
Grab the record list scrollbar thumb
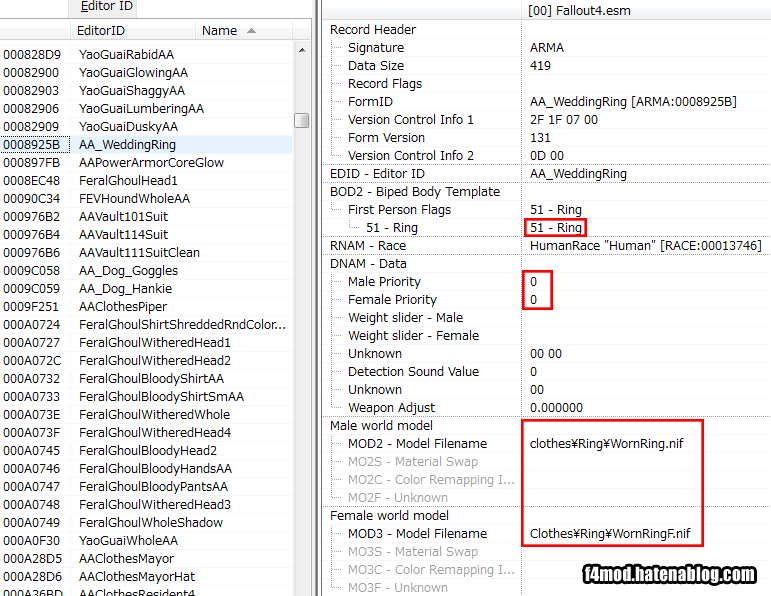coord(301,120)
